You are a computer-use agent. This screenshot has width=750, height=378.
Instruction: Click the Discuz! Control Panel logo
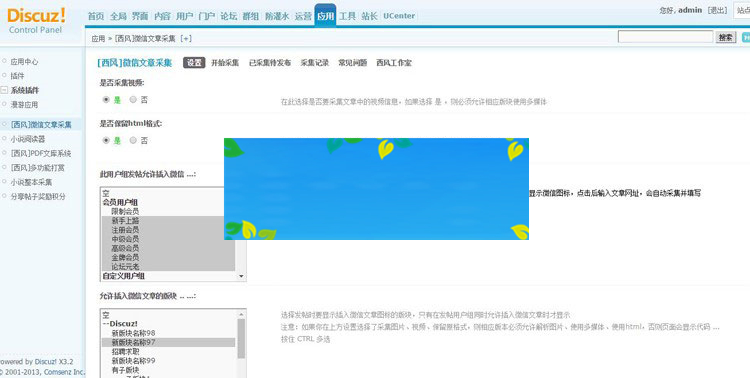pos(36,20)
